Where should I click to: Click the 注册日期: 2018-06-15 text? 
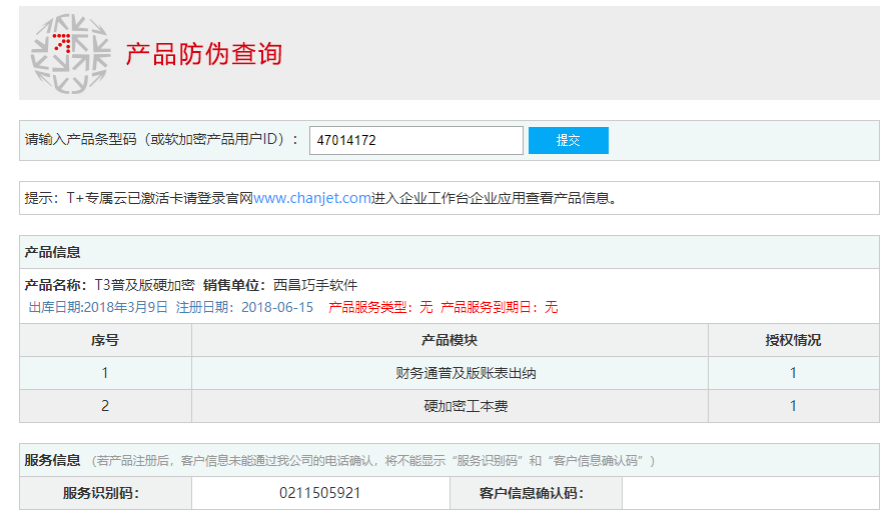point(245,307)
